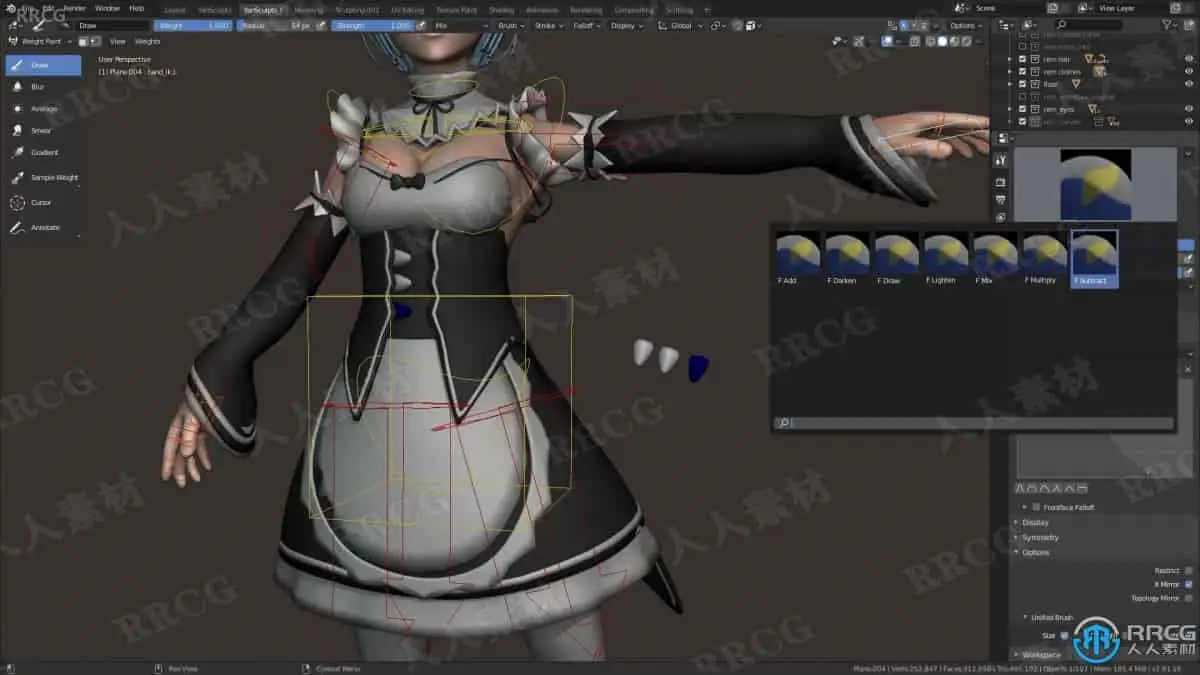Toggle the Frontface Falloff checkbox

click(x=1036, y=507)
